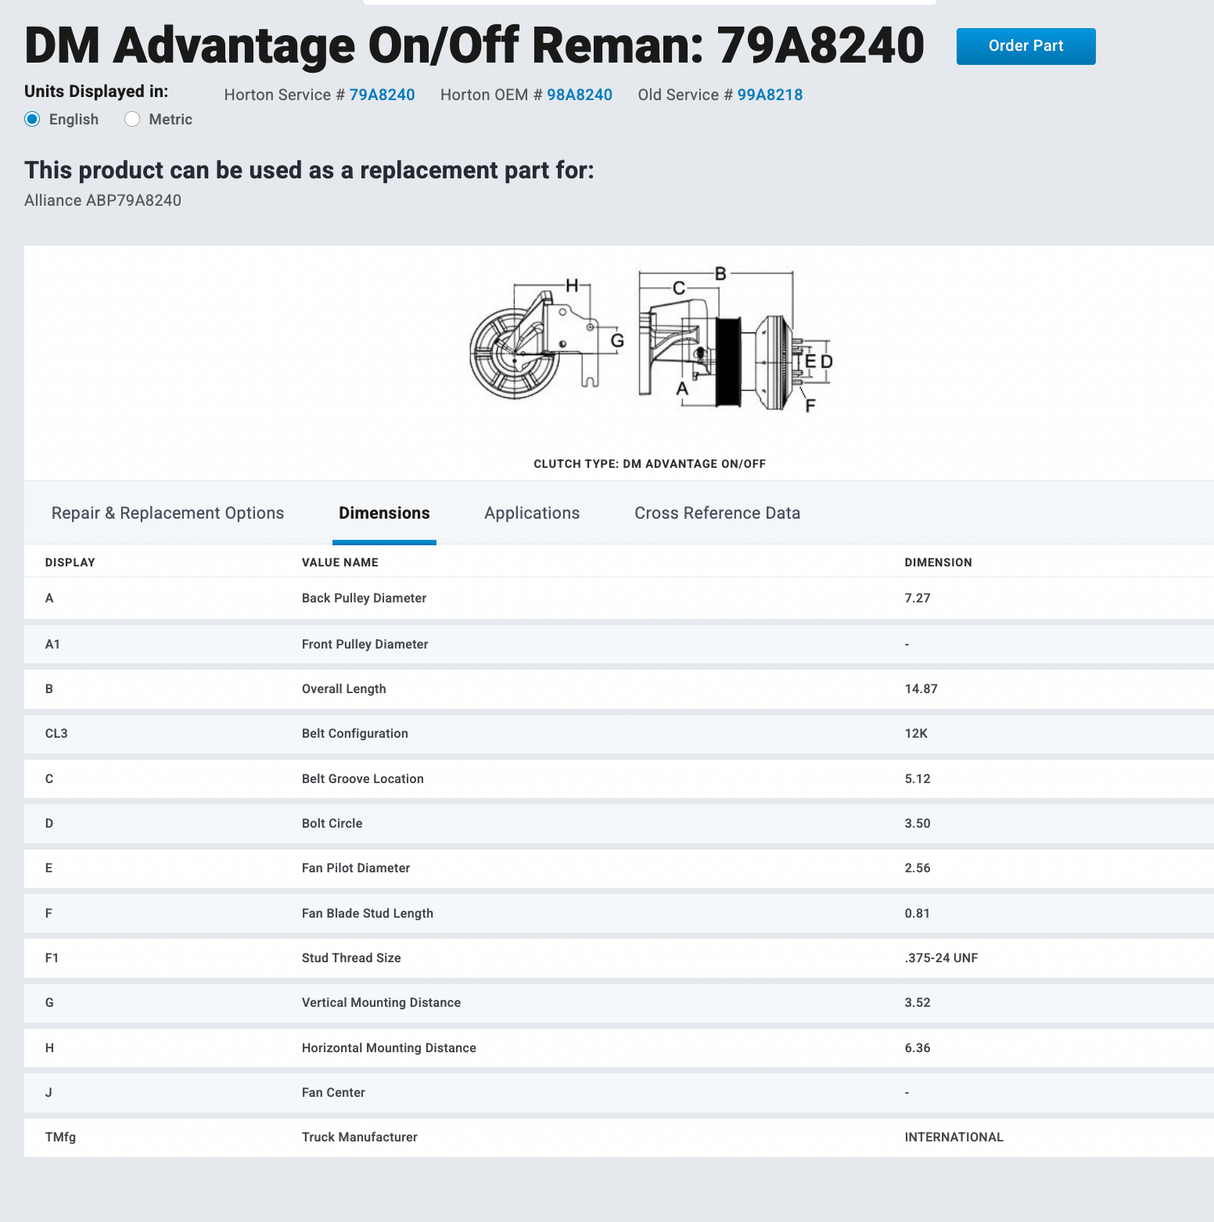Click the 7.27 dimension value
1214x1222 pixels.
[917, 598]
